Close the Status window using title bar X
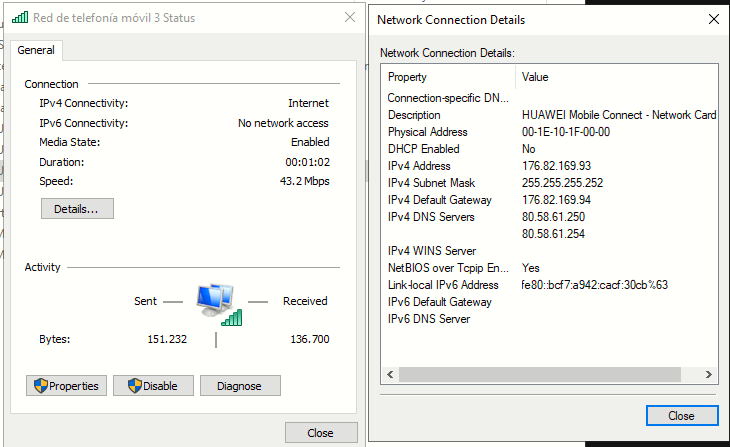This screenshot has width=730, height=447. point(350,17)
